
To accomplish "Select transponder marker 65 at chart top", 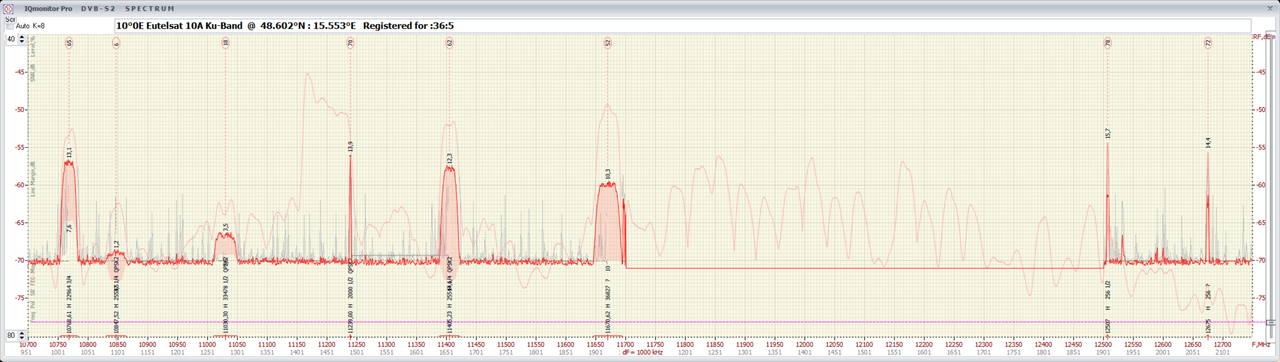I will click(x=69, y=43).
